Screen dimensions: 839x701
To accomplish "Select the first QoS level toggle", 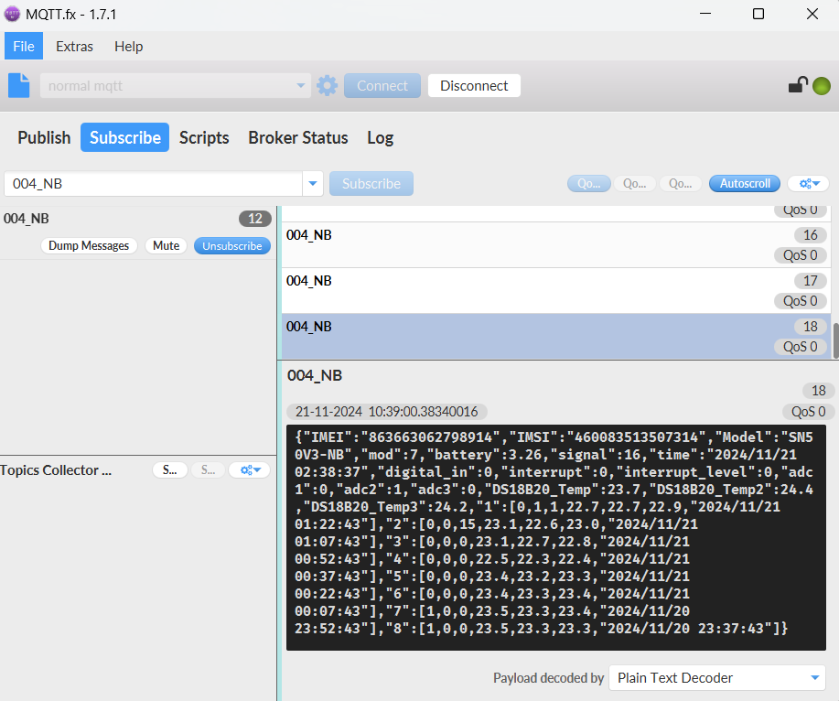I will point(589,184).
